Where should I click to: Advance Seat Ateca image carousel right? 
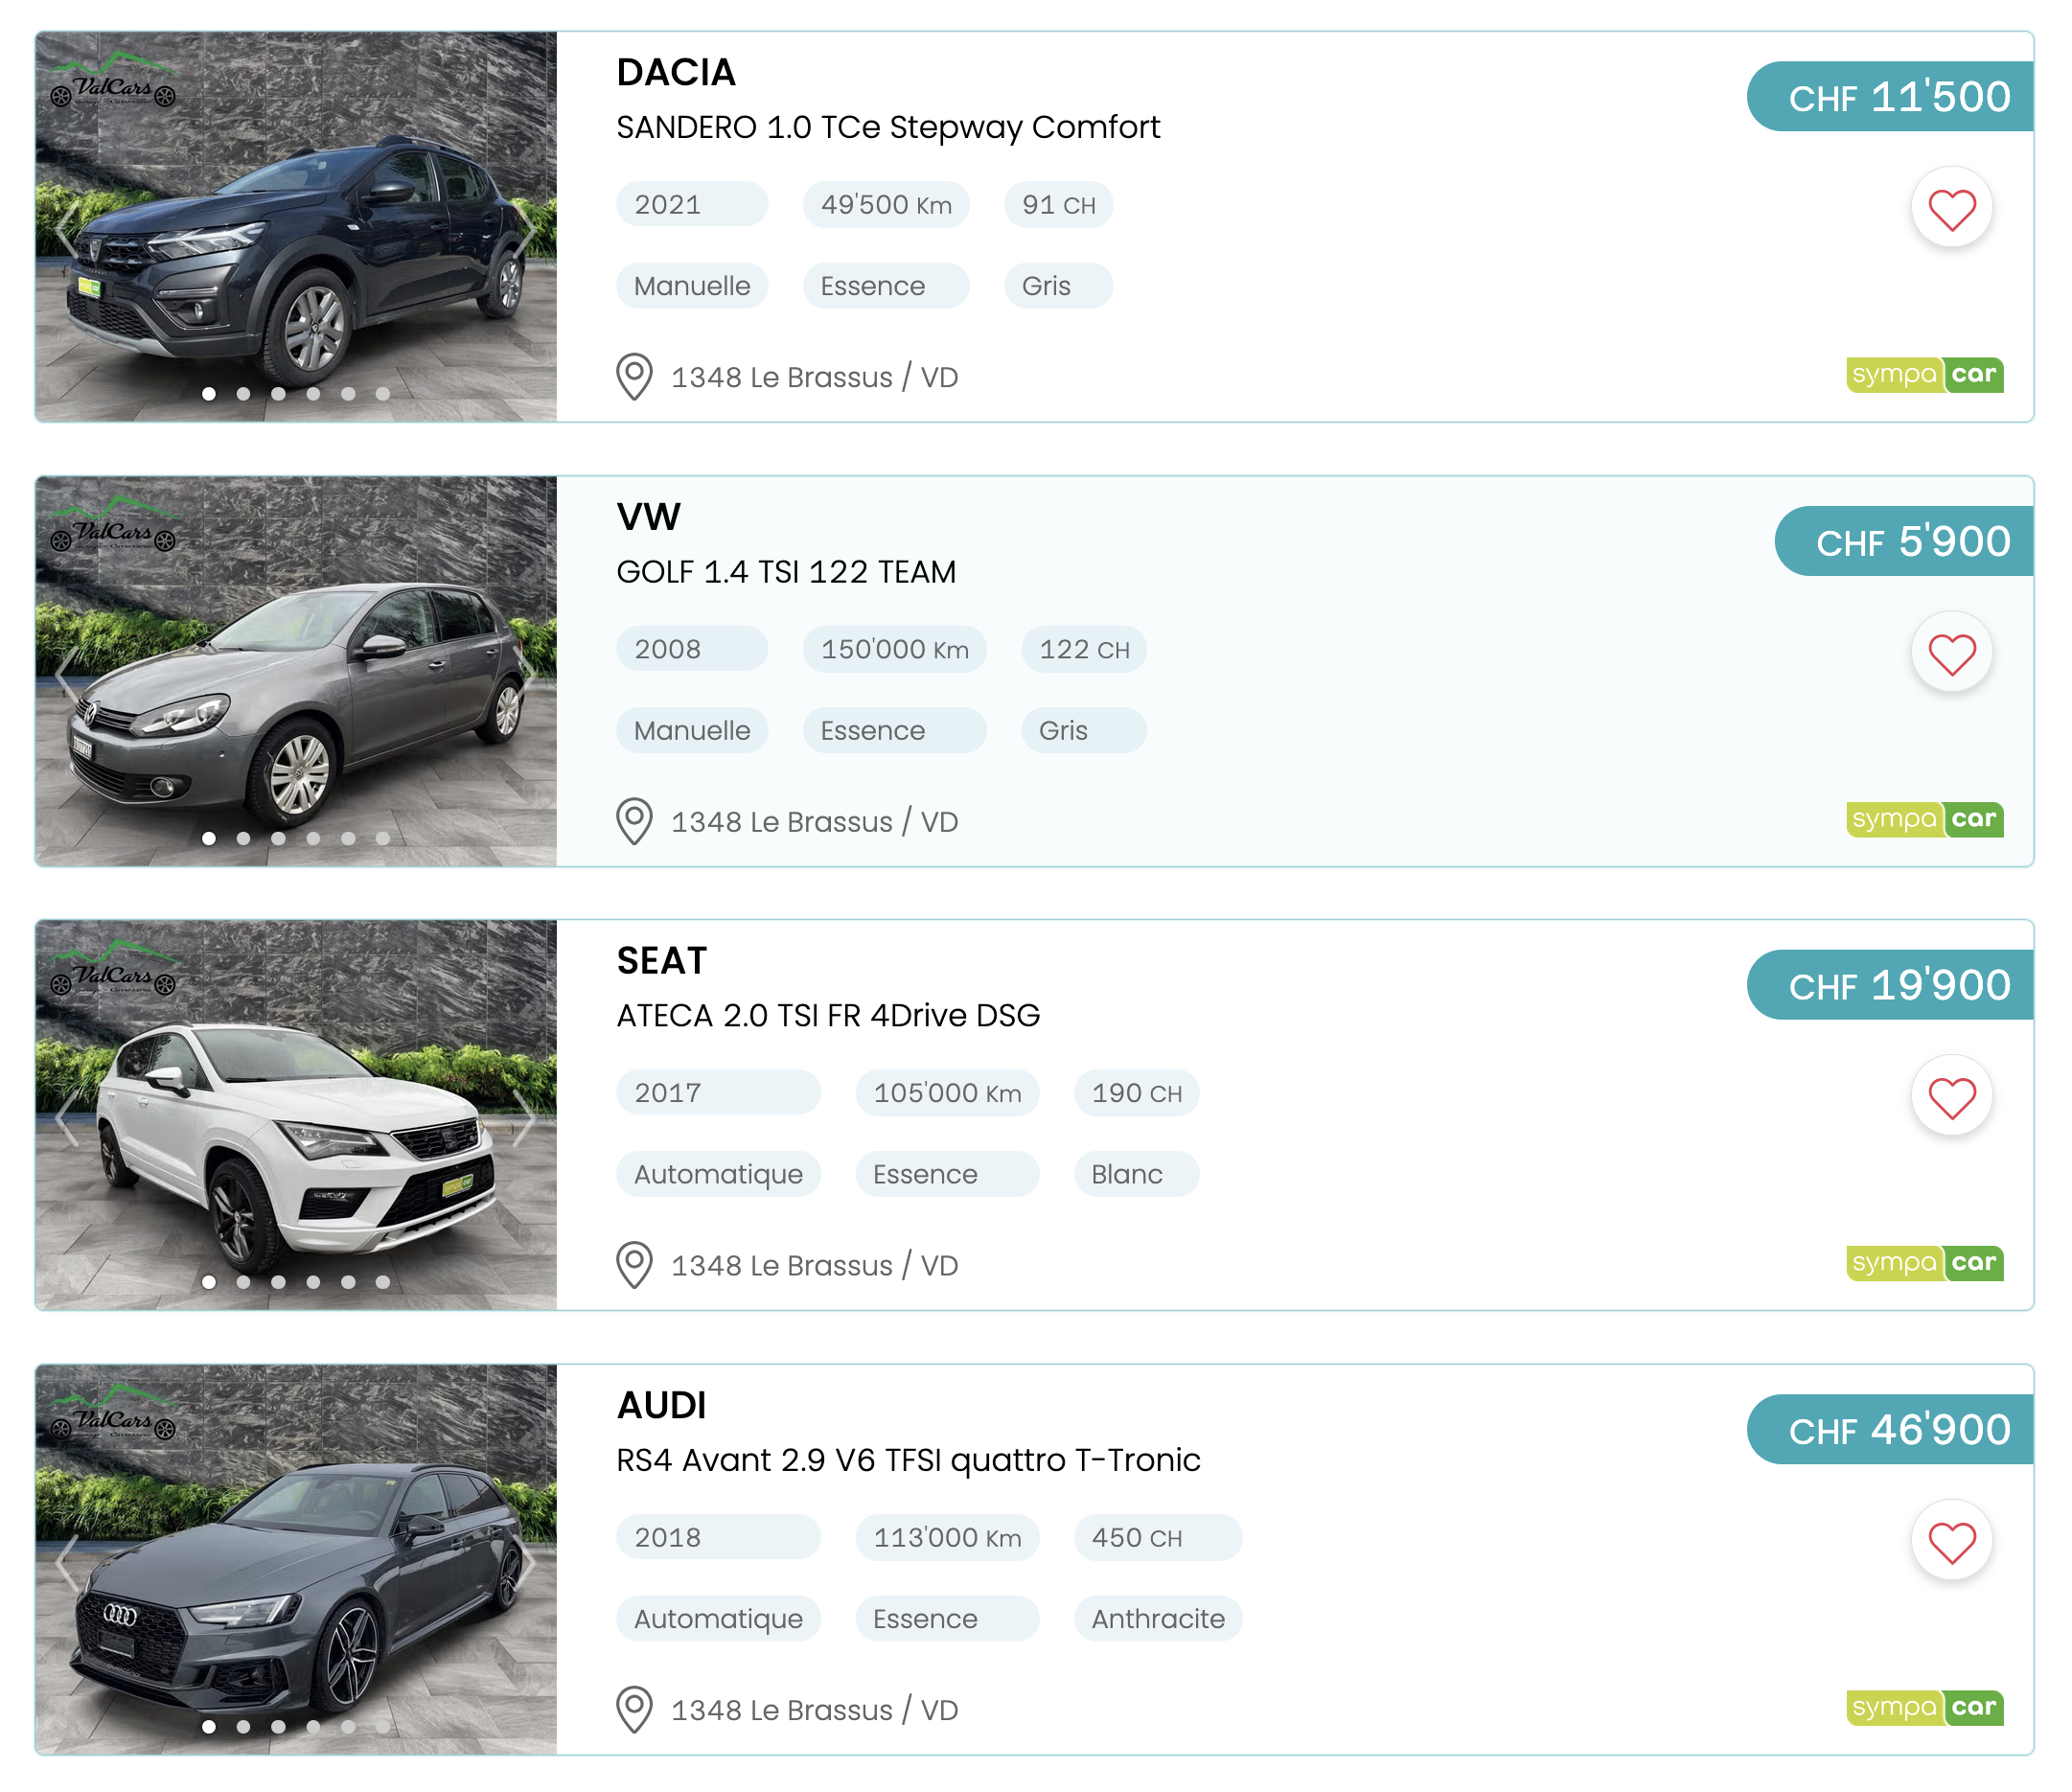[x=525, y=1116]
